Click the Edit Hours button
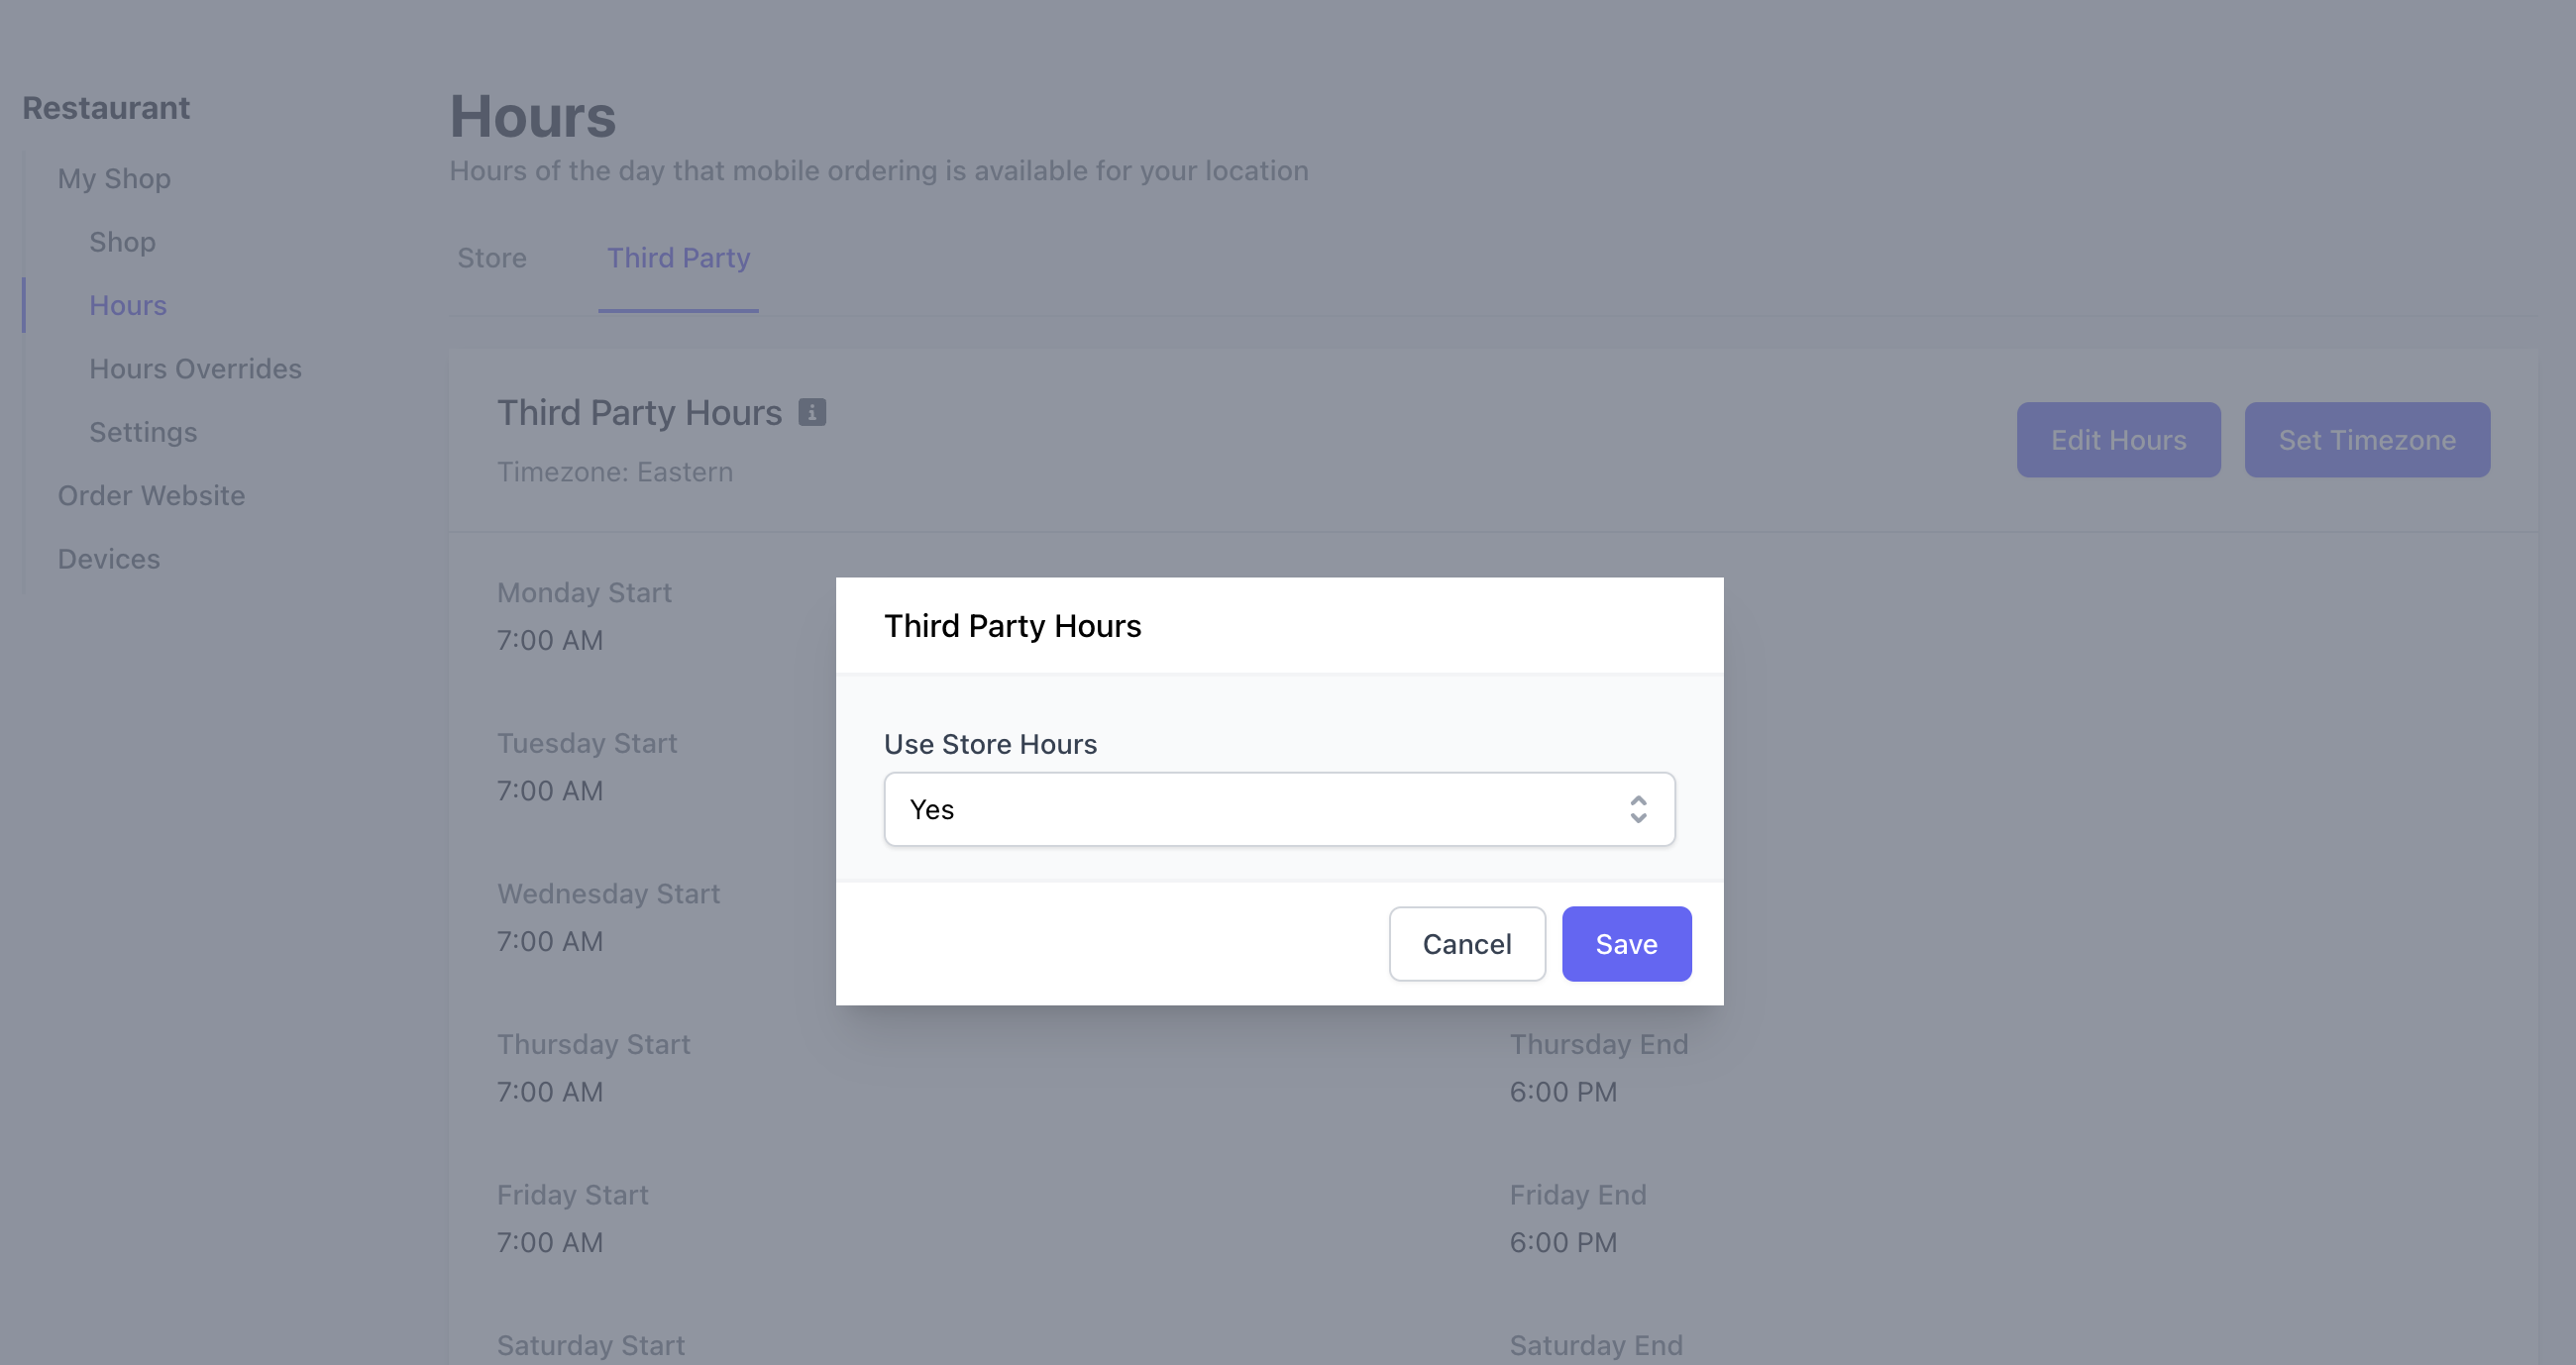The image size is (2576, 1365). (2118, 440)
